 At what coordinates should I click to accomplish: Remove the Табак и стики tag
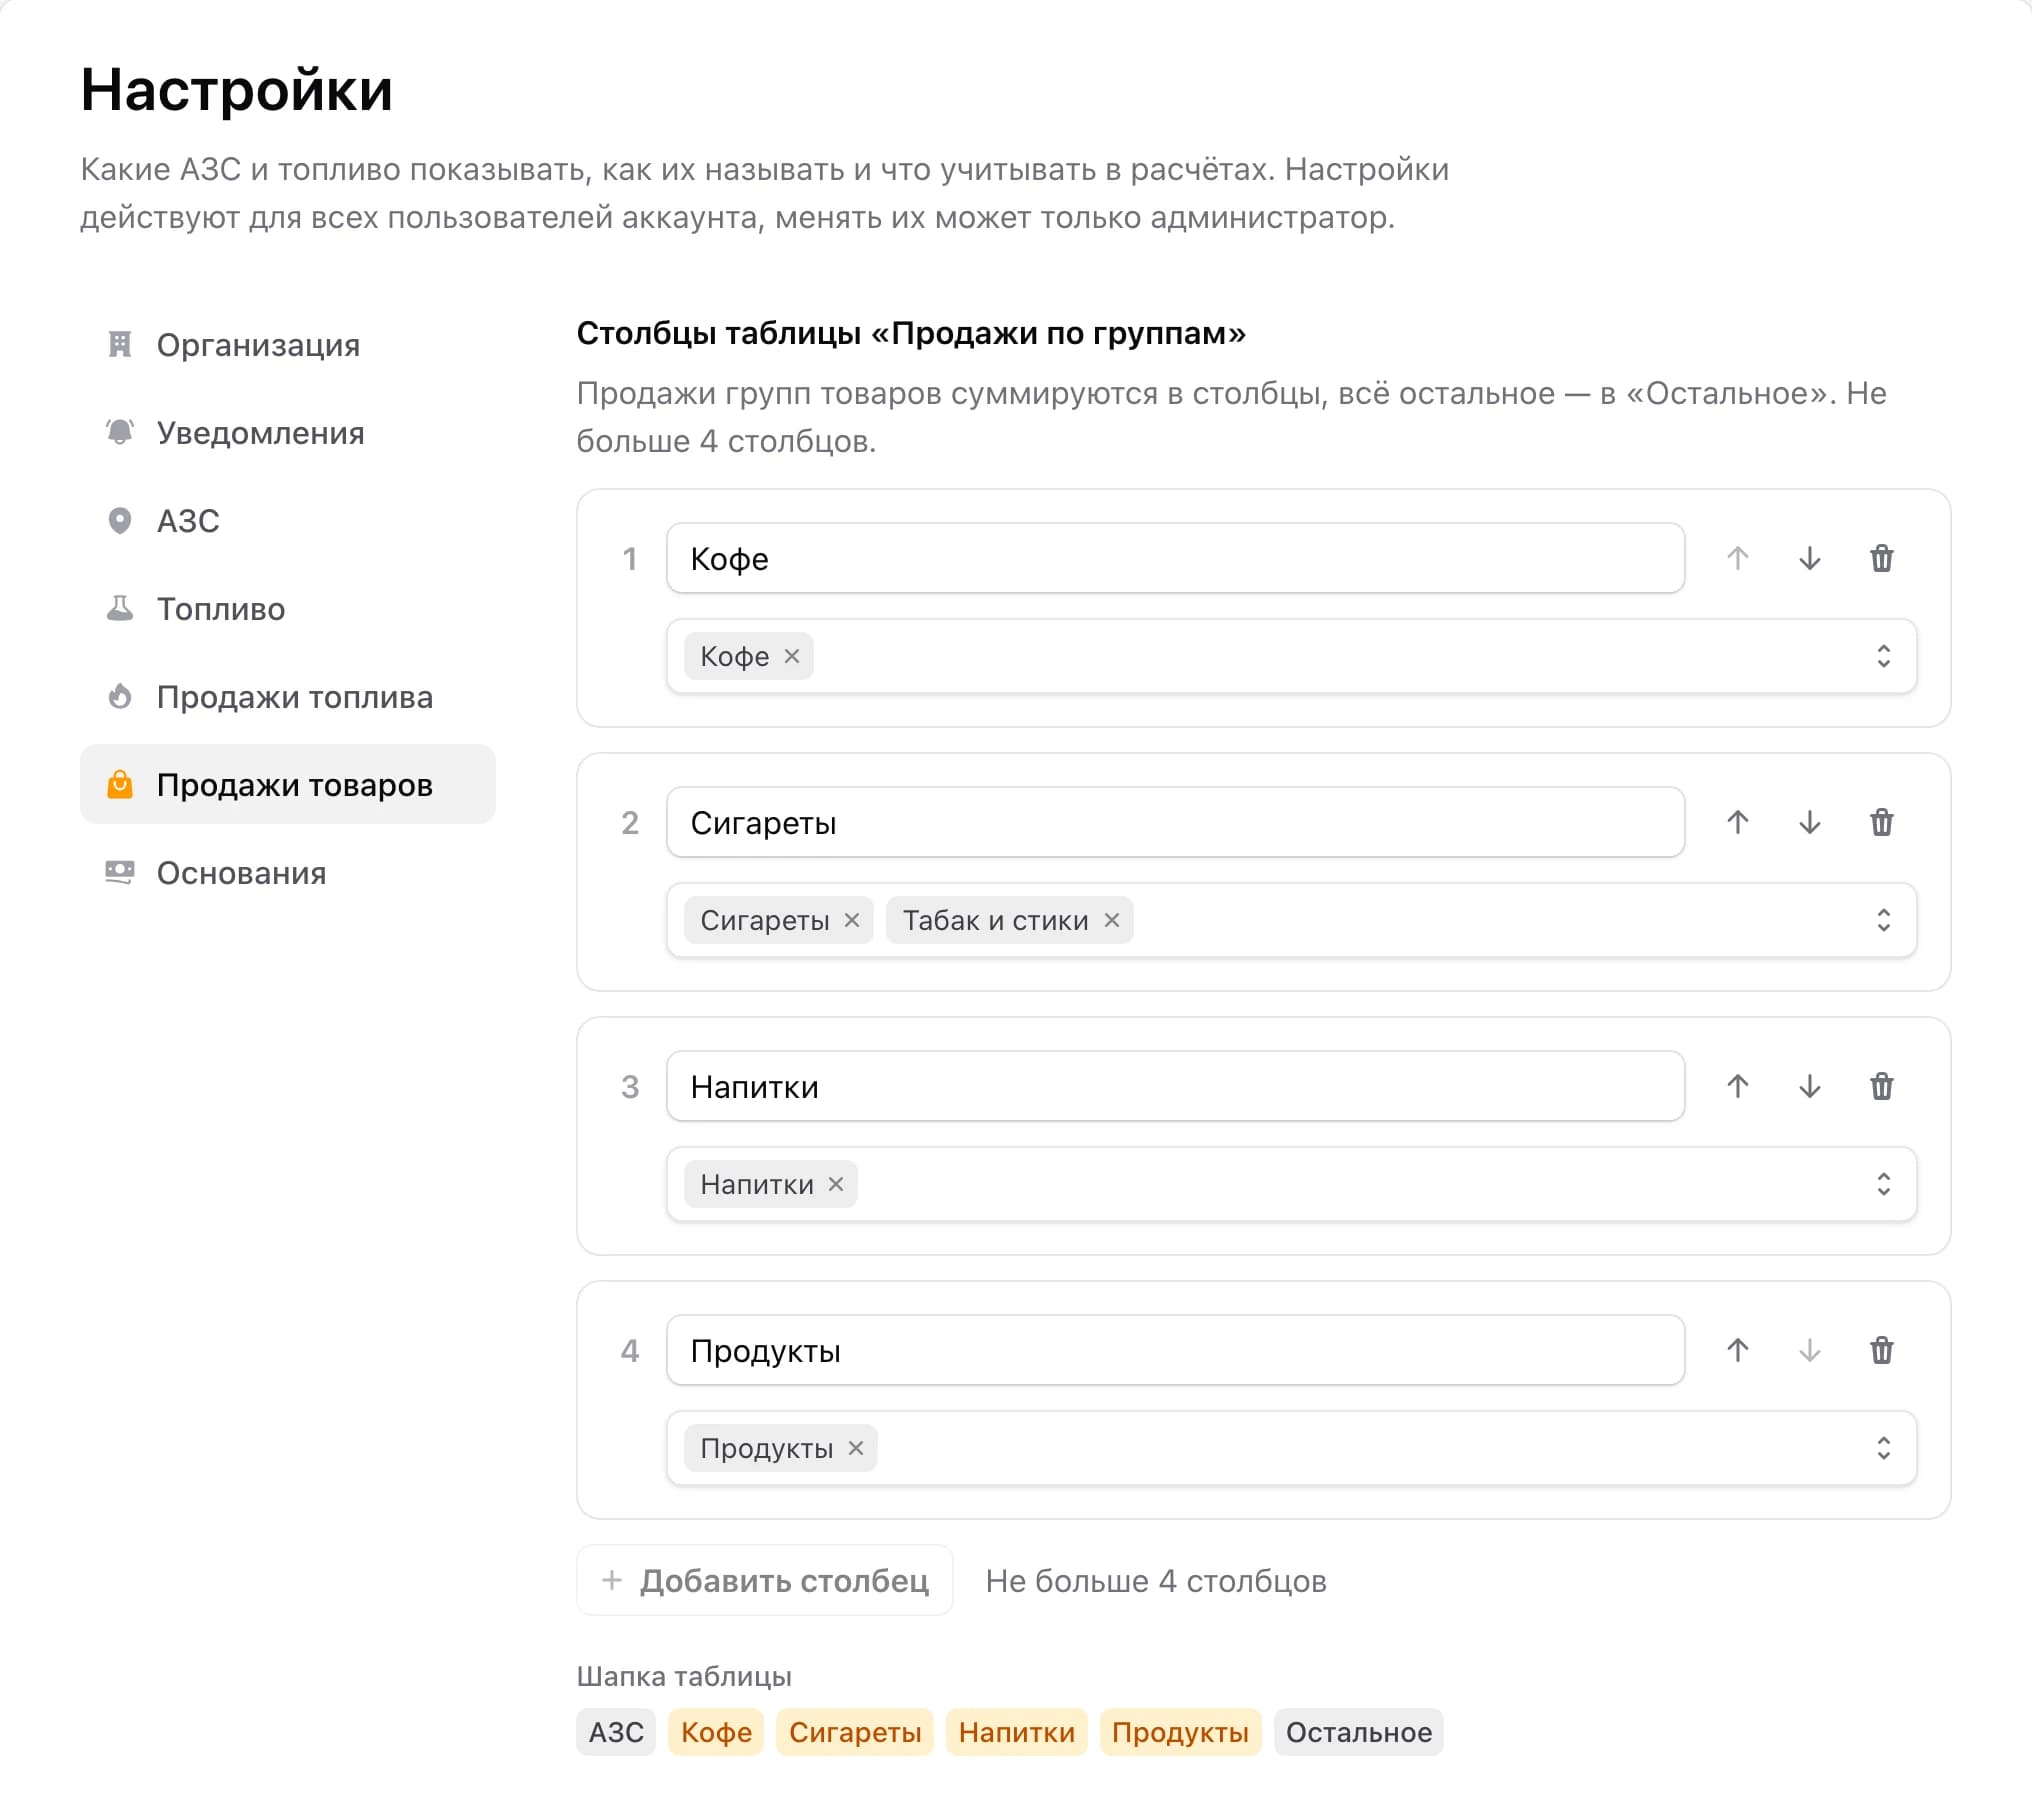pyautogui.click(x=1111, y=920)
